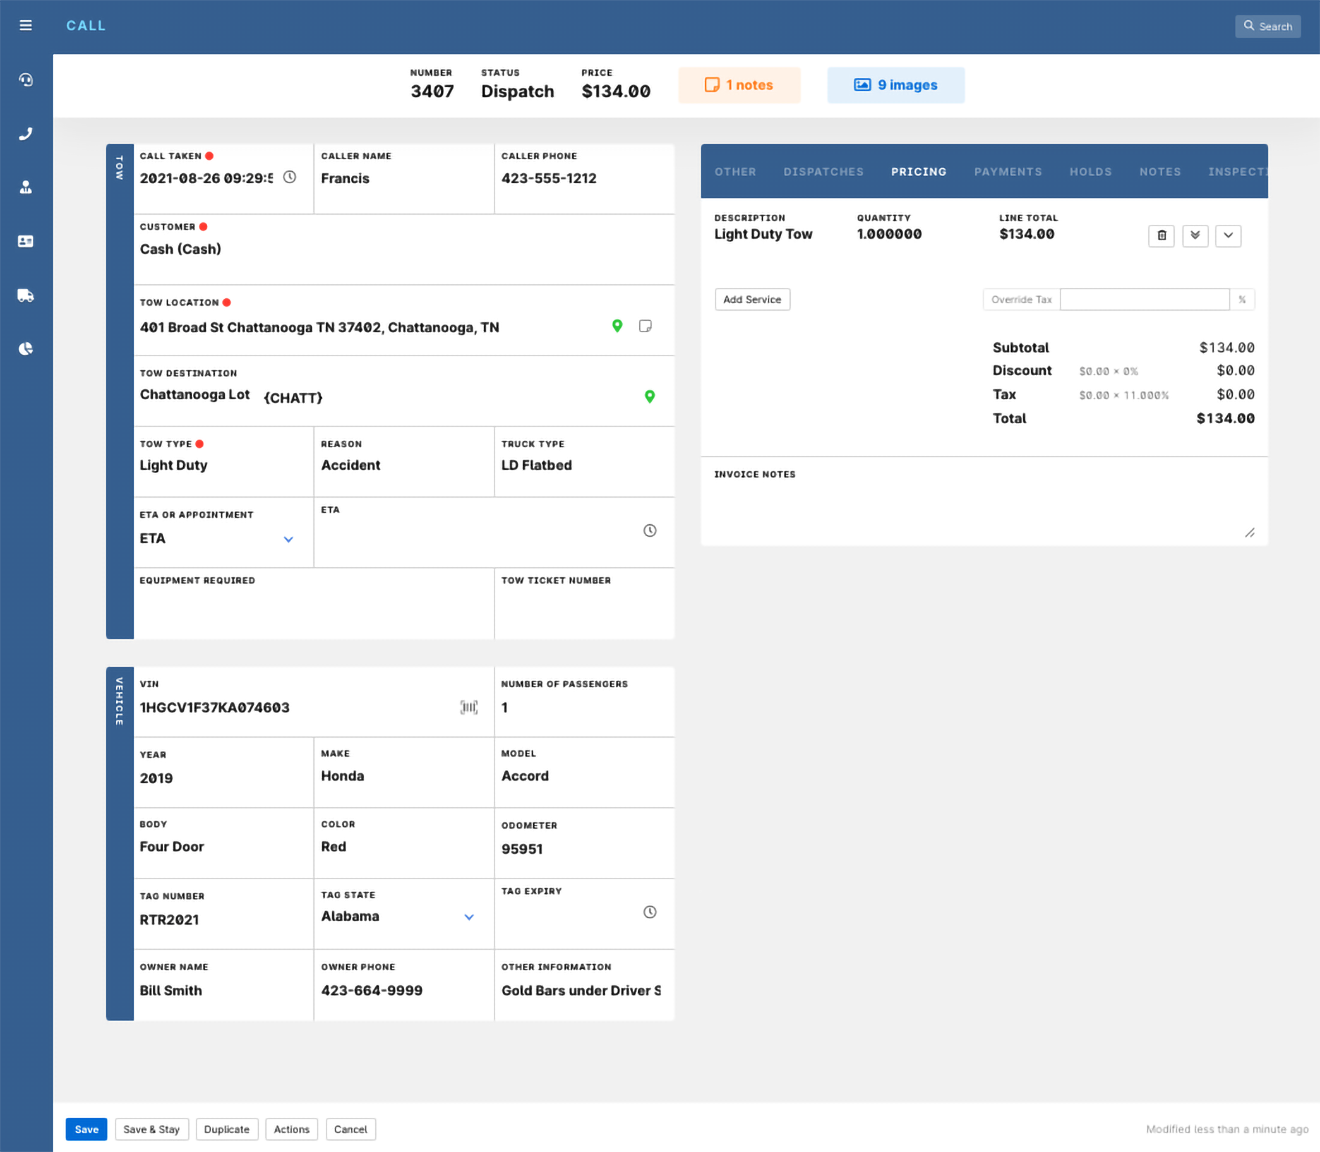This screenshot has width=1320, height=1152.
Task: Open the trucks section via truck icon
Action: coord(25,295)
